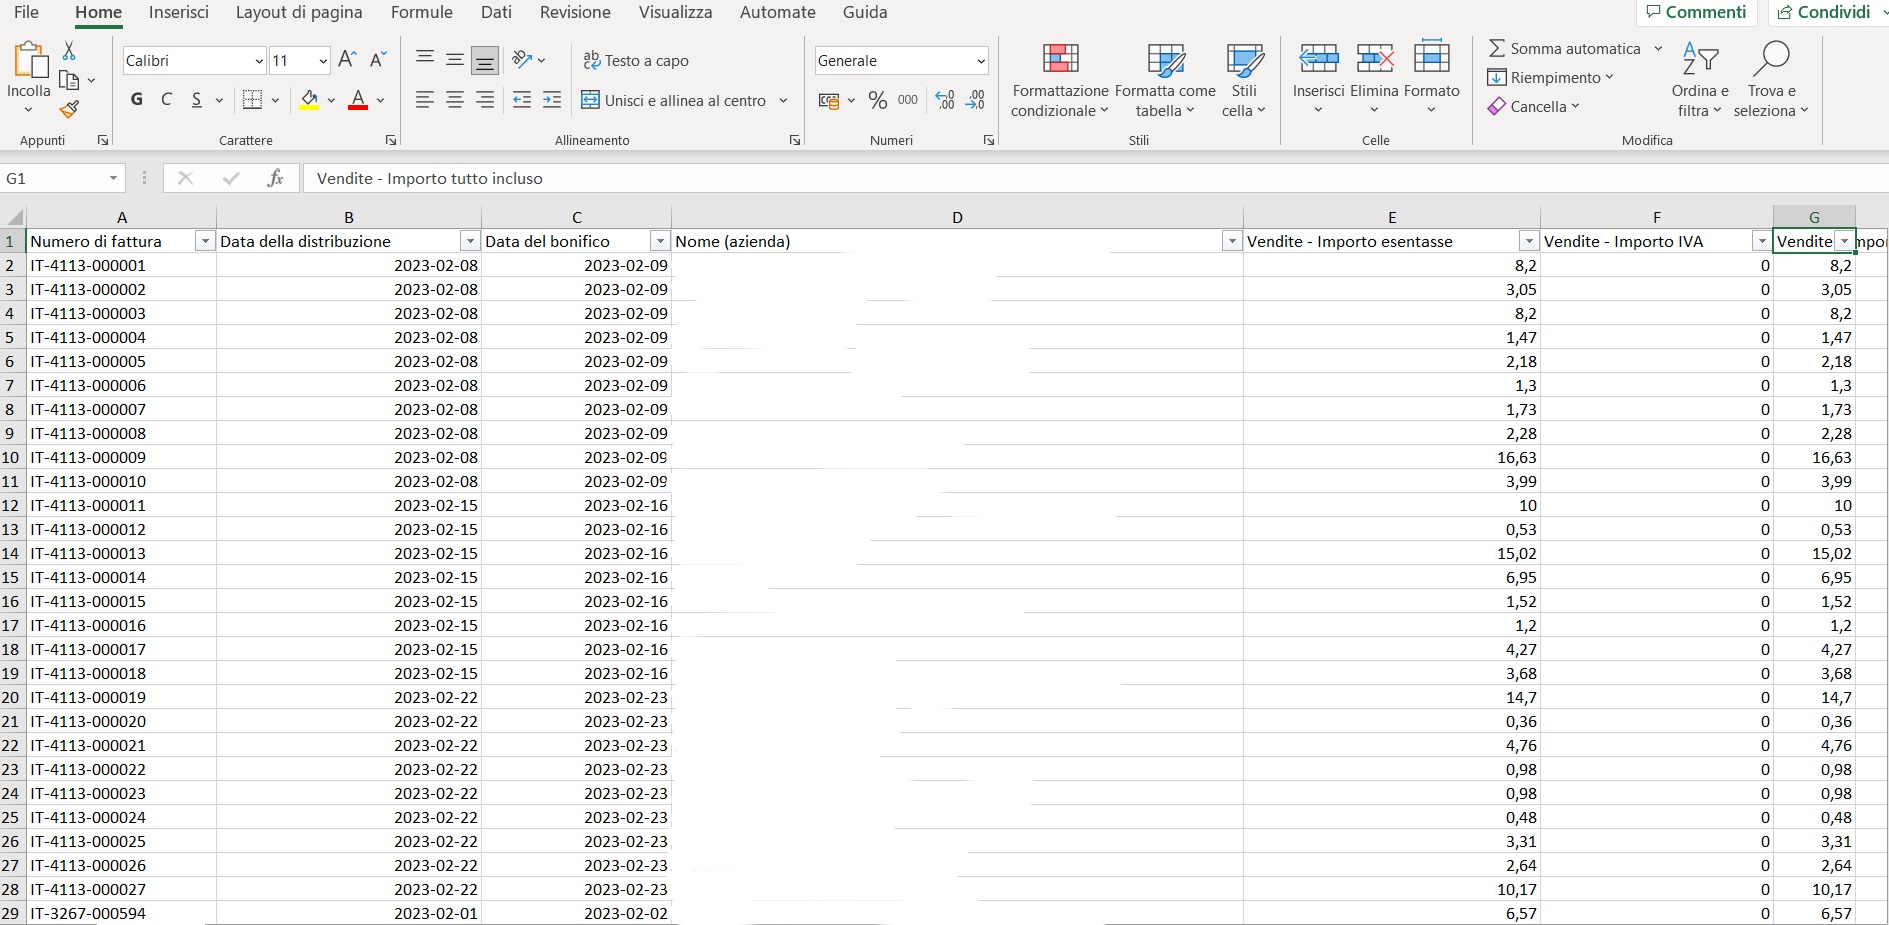Align text right icon
Viewport: 1889px width, 925px height.
tap(485, 100)
